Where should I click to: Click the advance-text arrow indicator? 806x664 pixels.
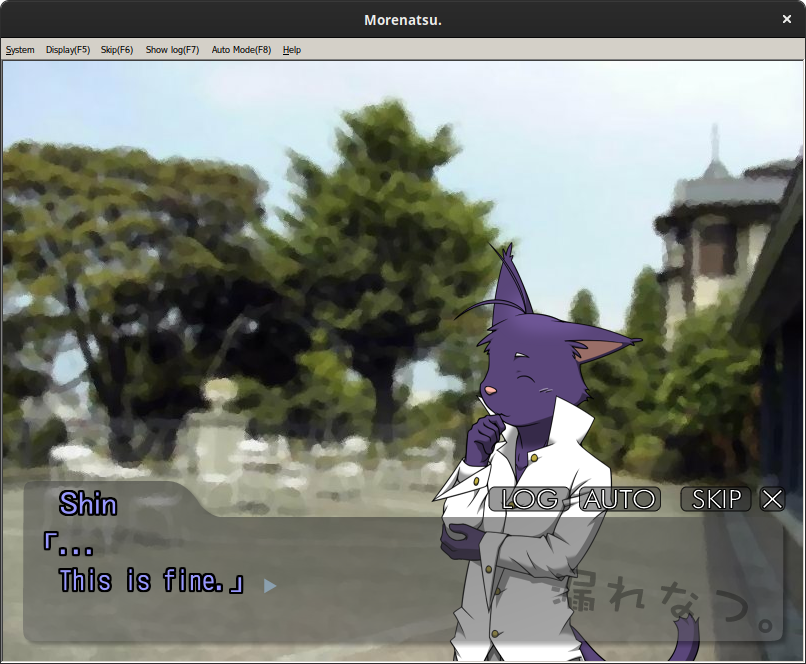click(270, 586)
